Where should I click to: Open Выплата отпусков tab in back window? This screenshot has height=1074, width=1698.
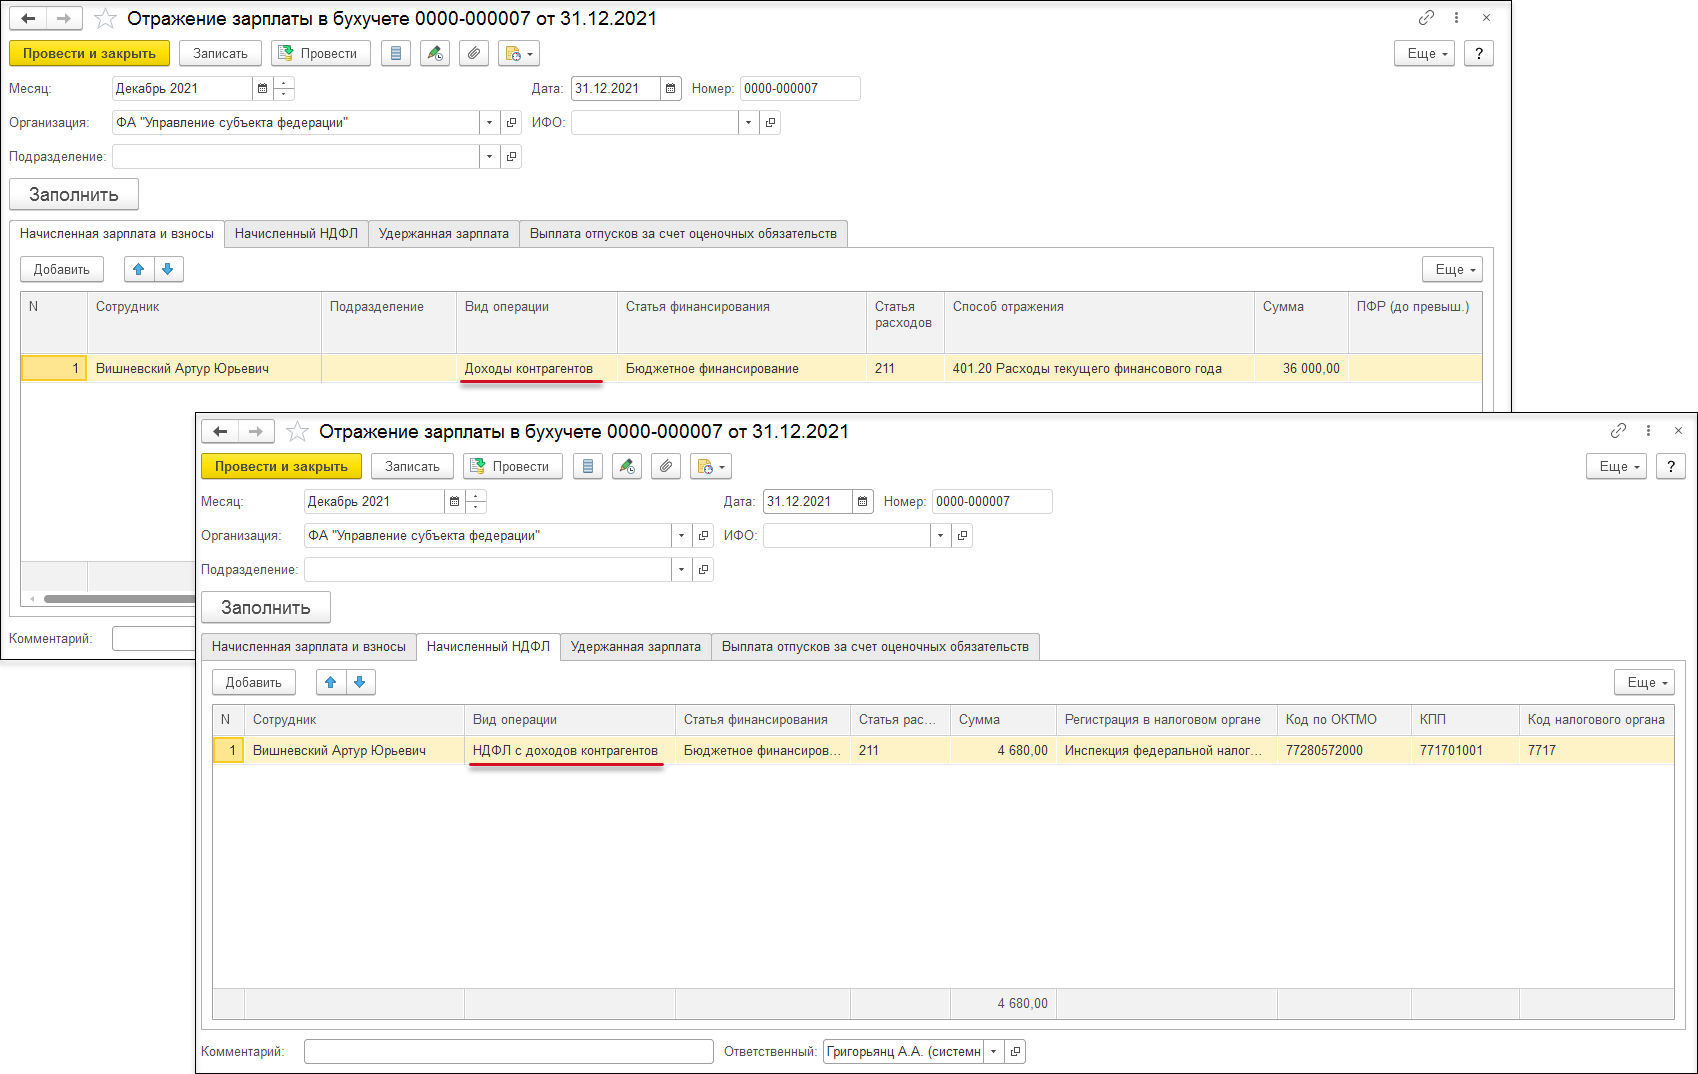(x=683, y=233)
